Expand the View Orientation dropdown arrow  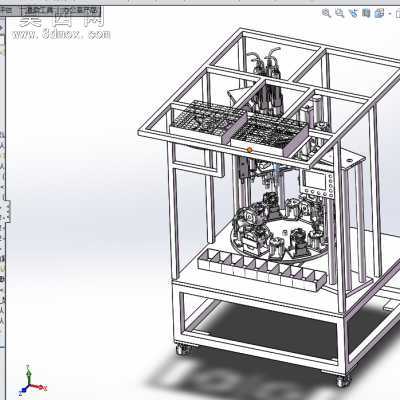point(389,13)
